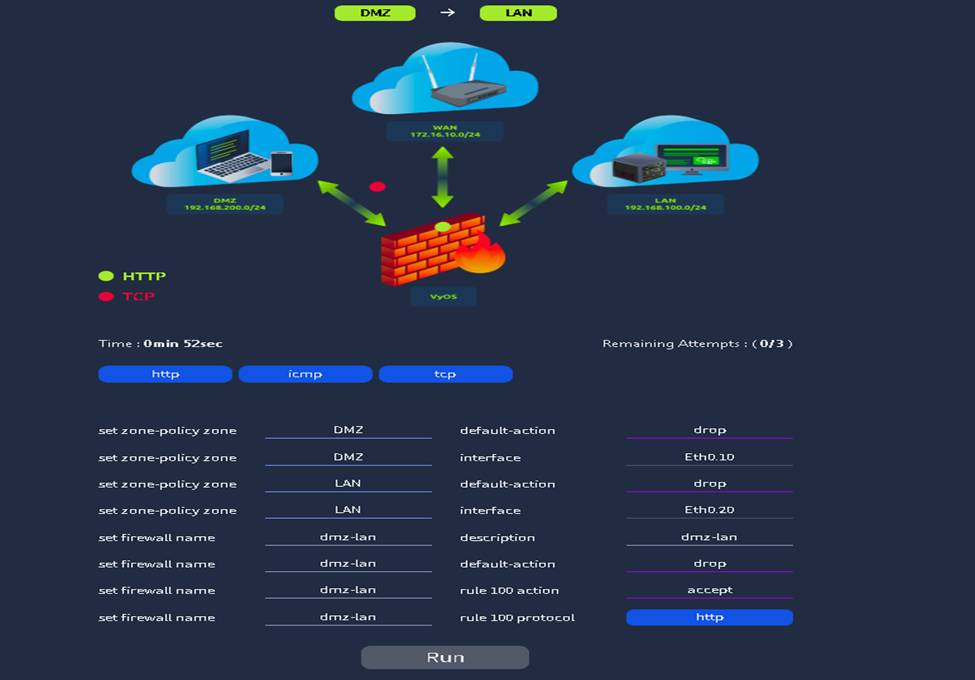
Task: Select the LAN label at the top
Action: 518,13
